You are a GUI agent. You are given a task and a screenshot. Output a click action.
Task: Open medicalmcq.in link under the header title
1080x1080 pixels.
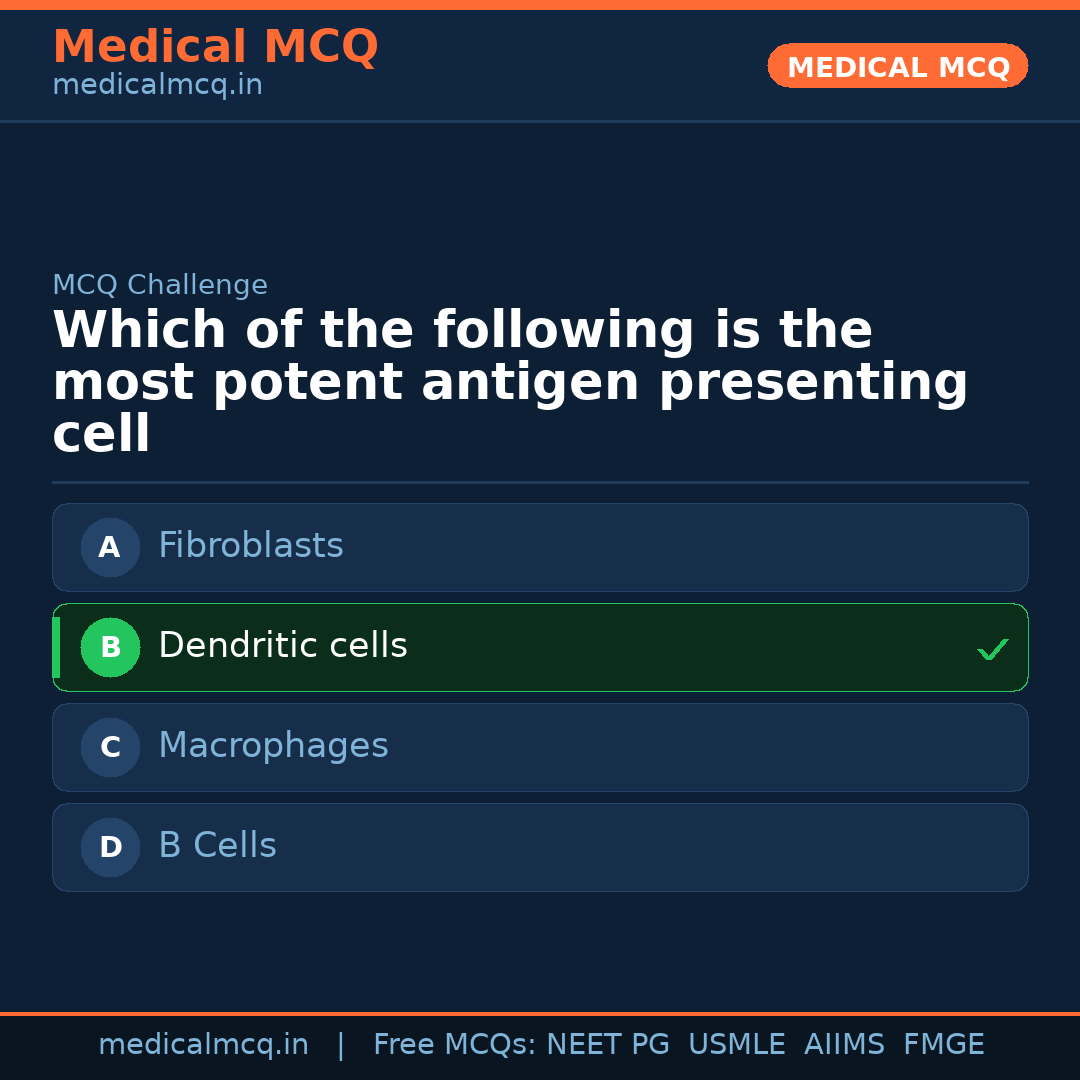point(157,86)
